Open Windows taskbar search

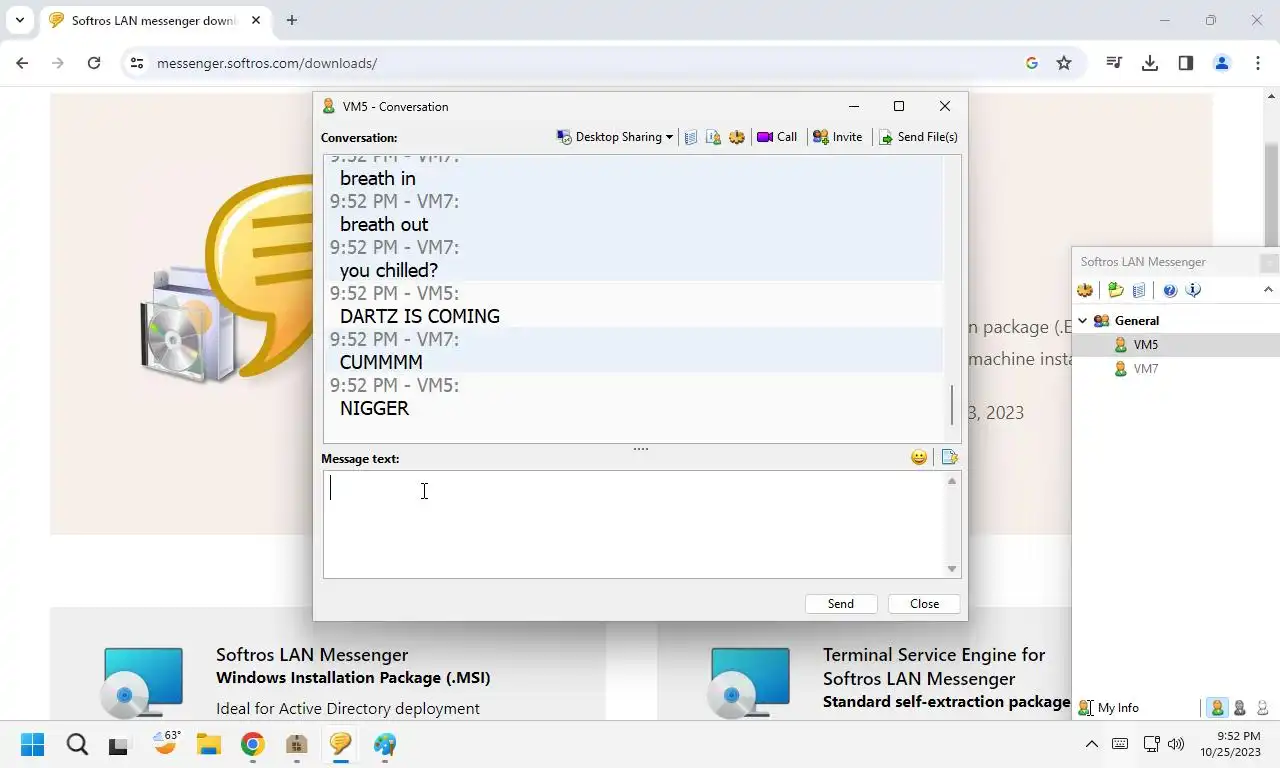tap(77, 744)
